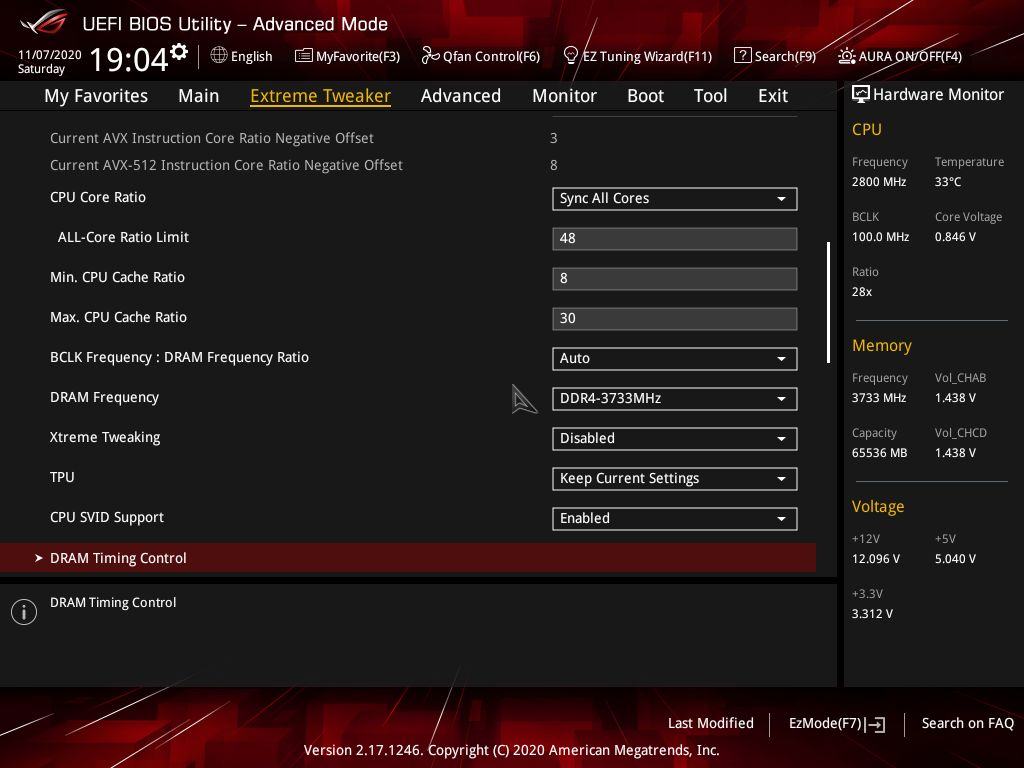Click the DRAM Timing Control arrow marker
The width and height of the screenshot is (1024, 768).
pyautogui.click(x=39, y=558)
